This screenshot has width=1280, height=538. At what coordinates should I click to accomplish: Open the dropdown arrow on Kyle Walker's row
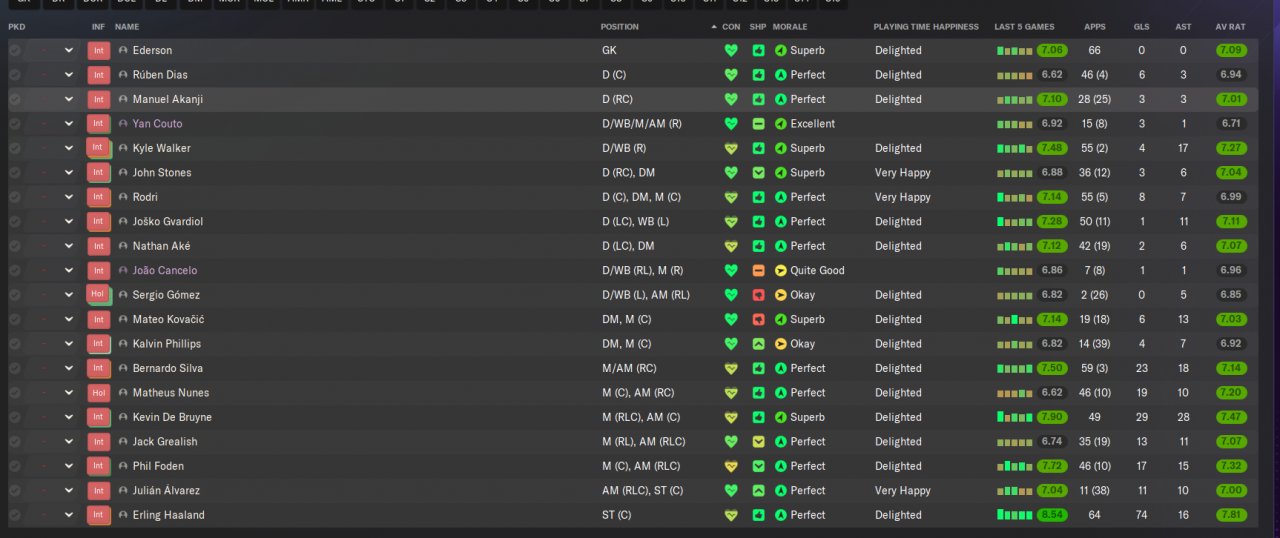tap(69, 148)
